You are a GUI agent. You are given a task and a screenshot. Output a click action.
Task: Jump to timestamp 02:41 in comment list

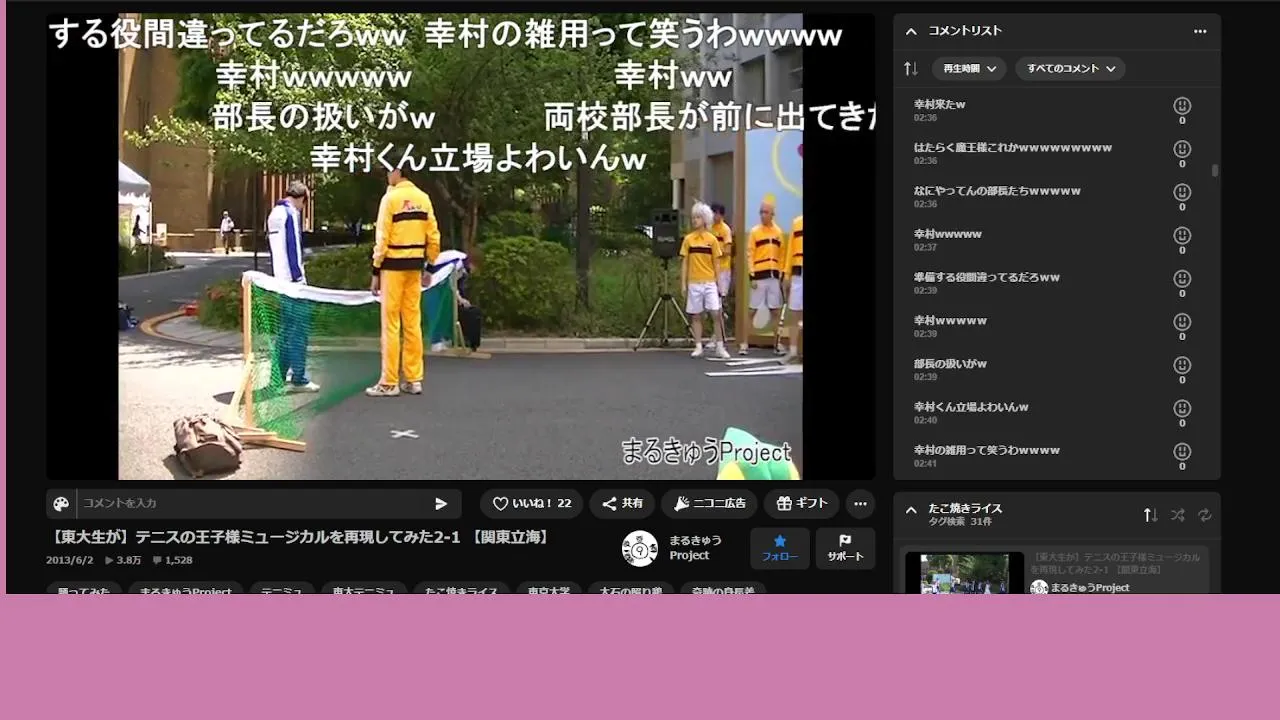click(925, 463)
